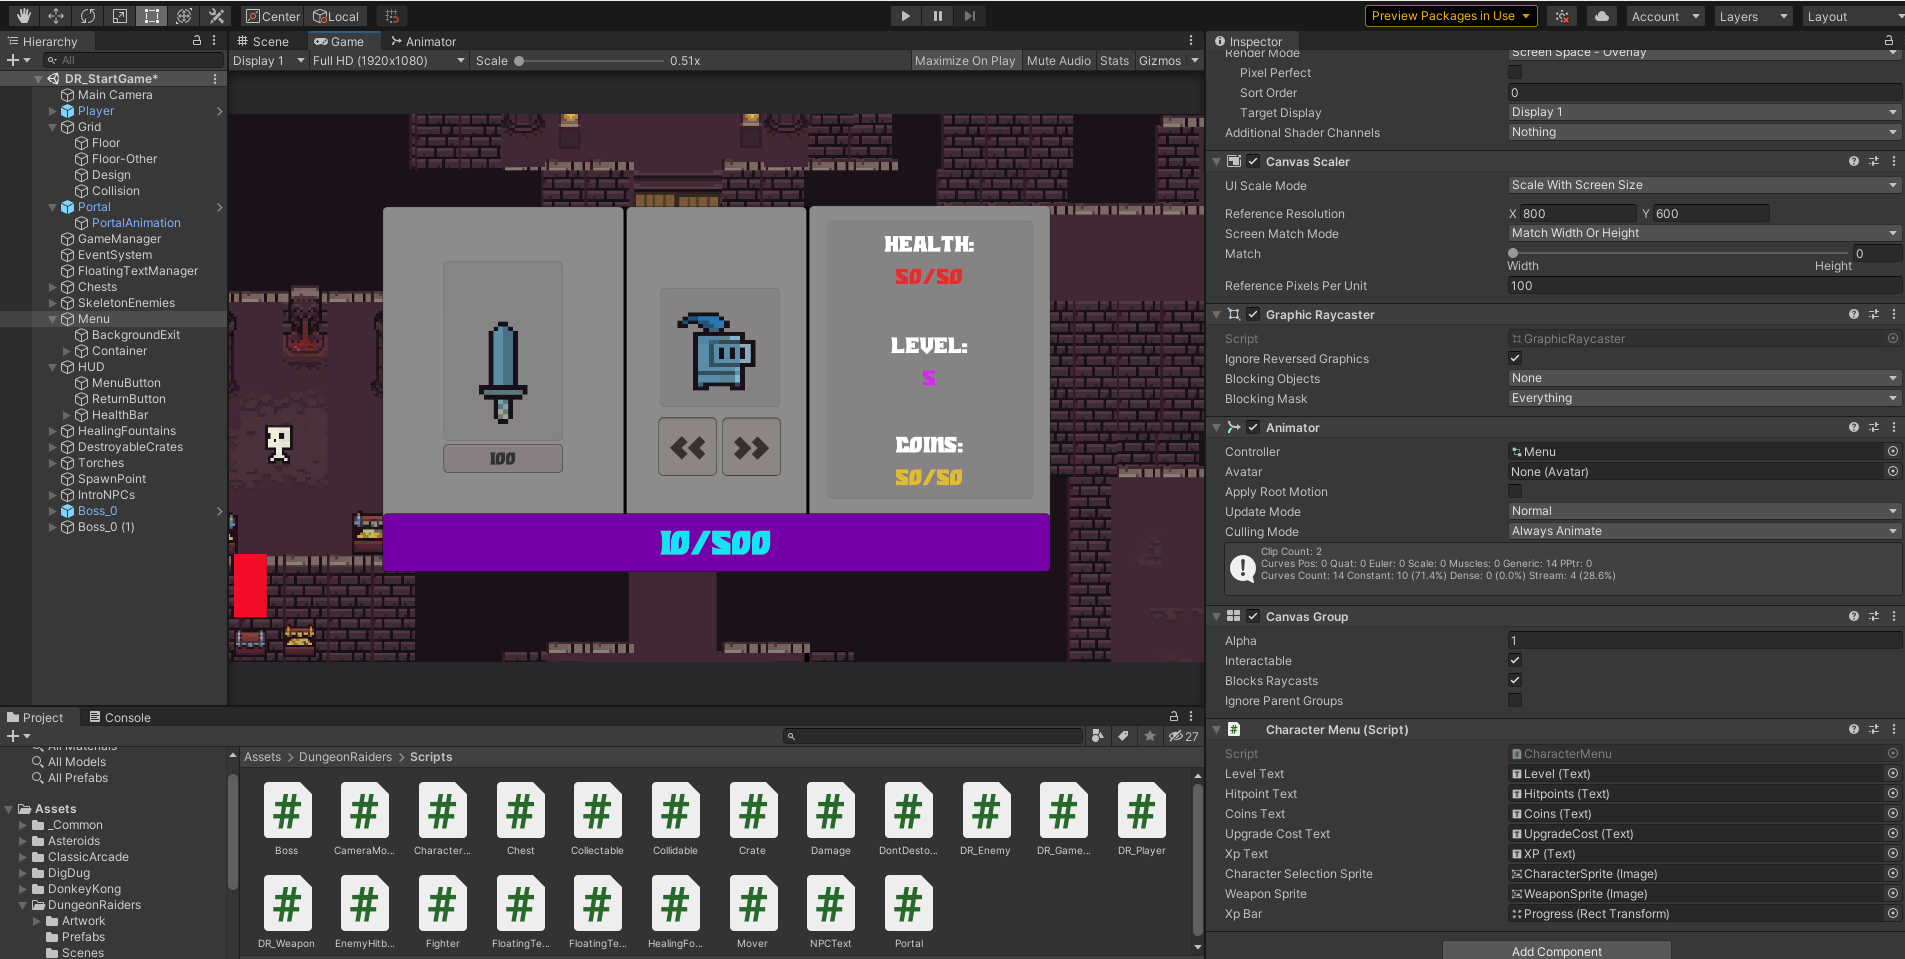Collapse the Menu object in Hierarchy
Viewport: 1905px width, 959px height.
point(52,319)
